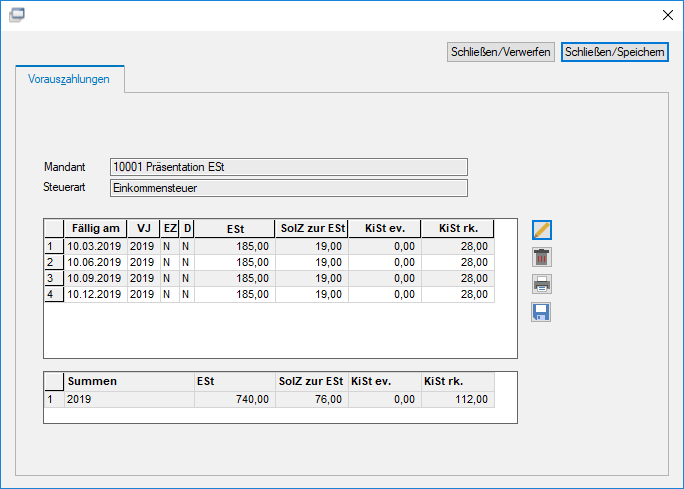
Task: Select row 3 header for 10.09.2019
Action: pos(54,278)
